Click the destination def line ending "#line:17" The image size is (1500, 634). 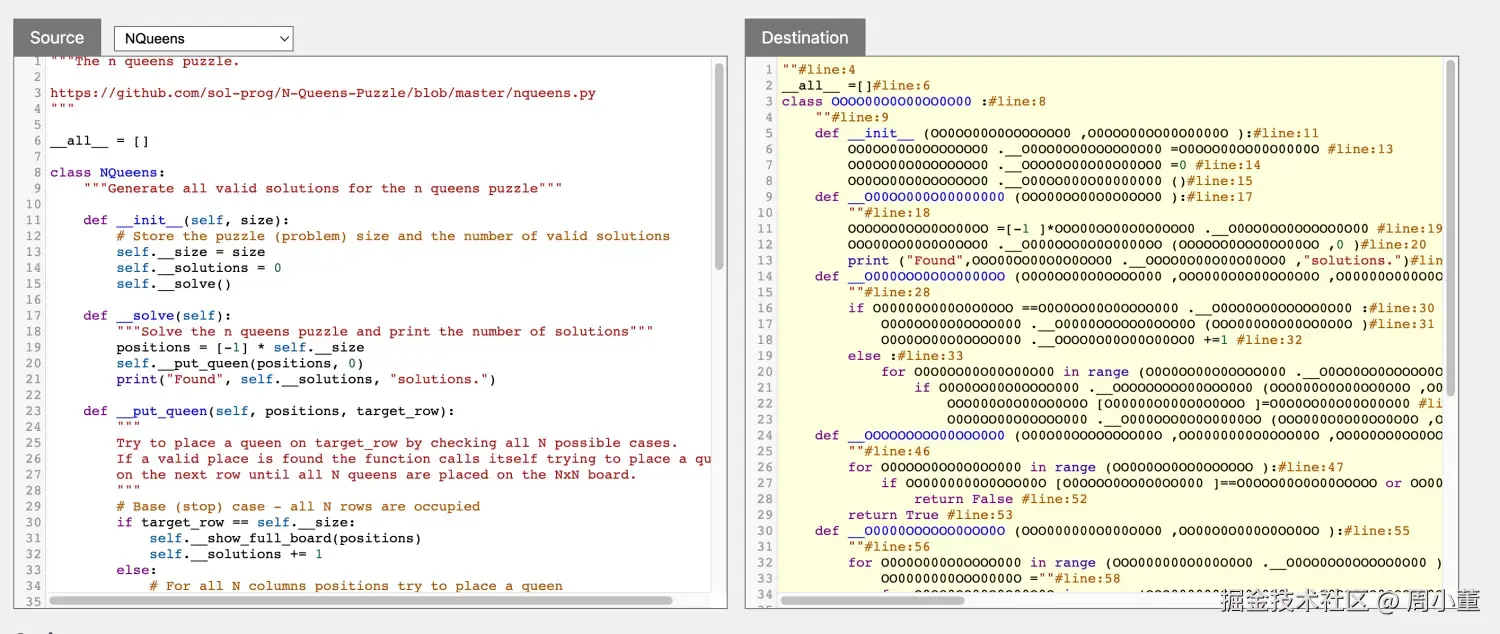(x=1034, y=197)
